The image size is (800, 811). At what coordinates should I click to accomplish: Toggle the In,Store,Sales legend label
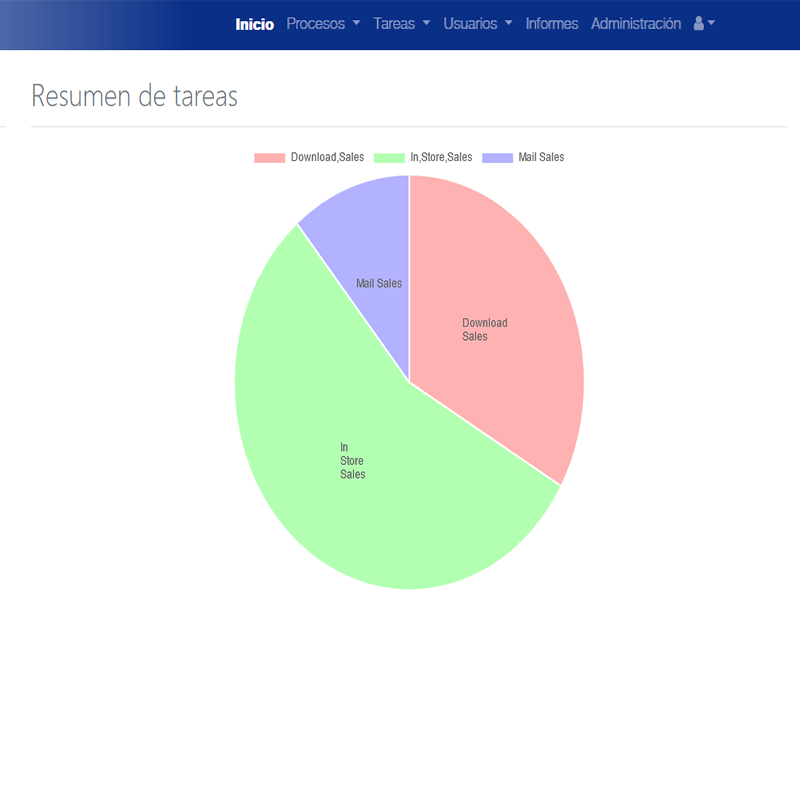(x=441, y=158)
